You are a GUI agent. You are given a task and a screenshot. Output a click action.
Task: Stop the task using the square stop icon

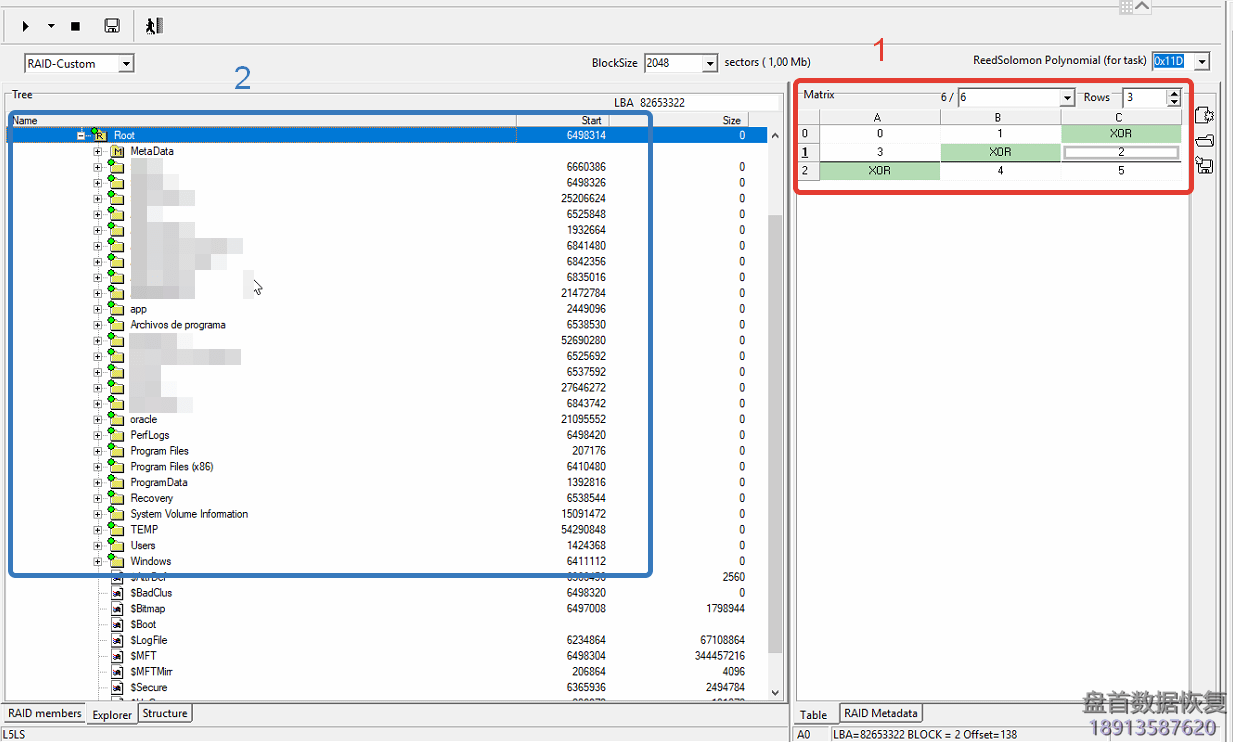pos(74,25)
